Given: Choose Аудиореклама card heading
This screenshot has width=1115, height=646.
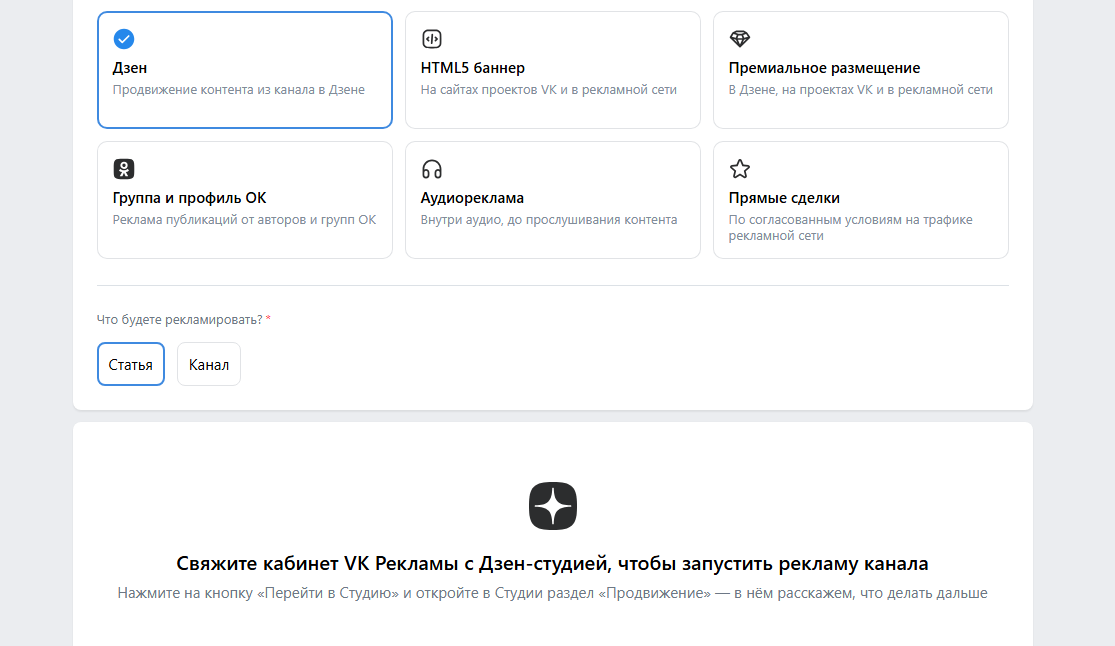Looking at the screenshot, I should (x=472, y=198).
